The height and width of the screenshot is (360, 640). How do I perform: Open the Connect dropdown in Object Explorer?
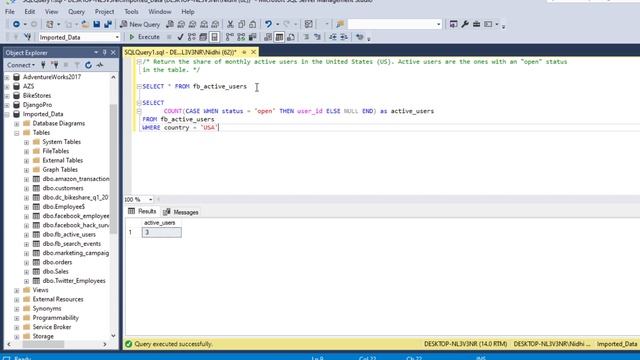point(21,65)
